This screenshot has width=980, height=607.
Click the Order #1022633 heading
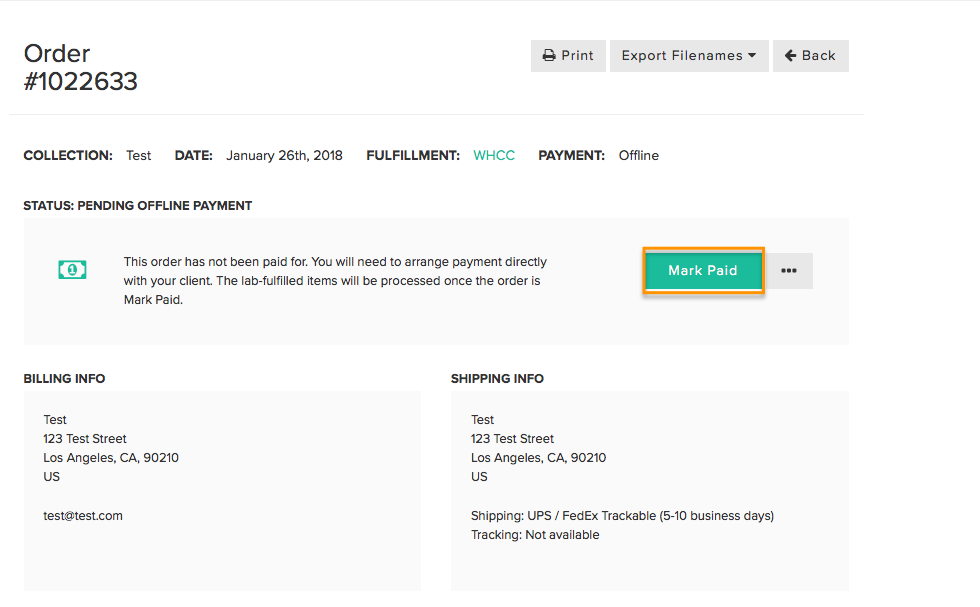[81, 68]
